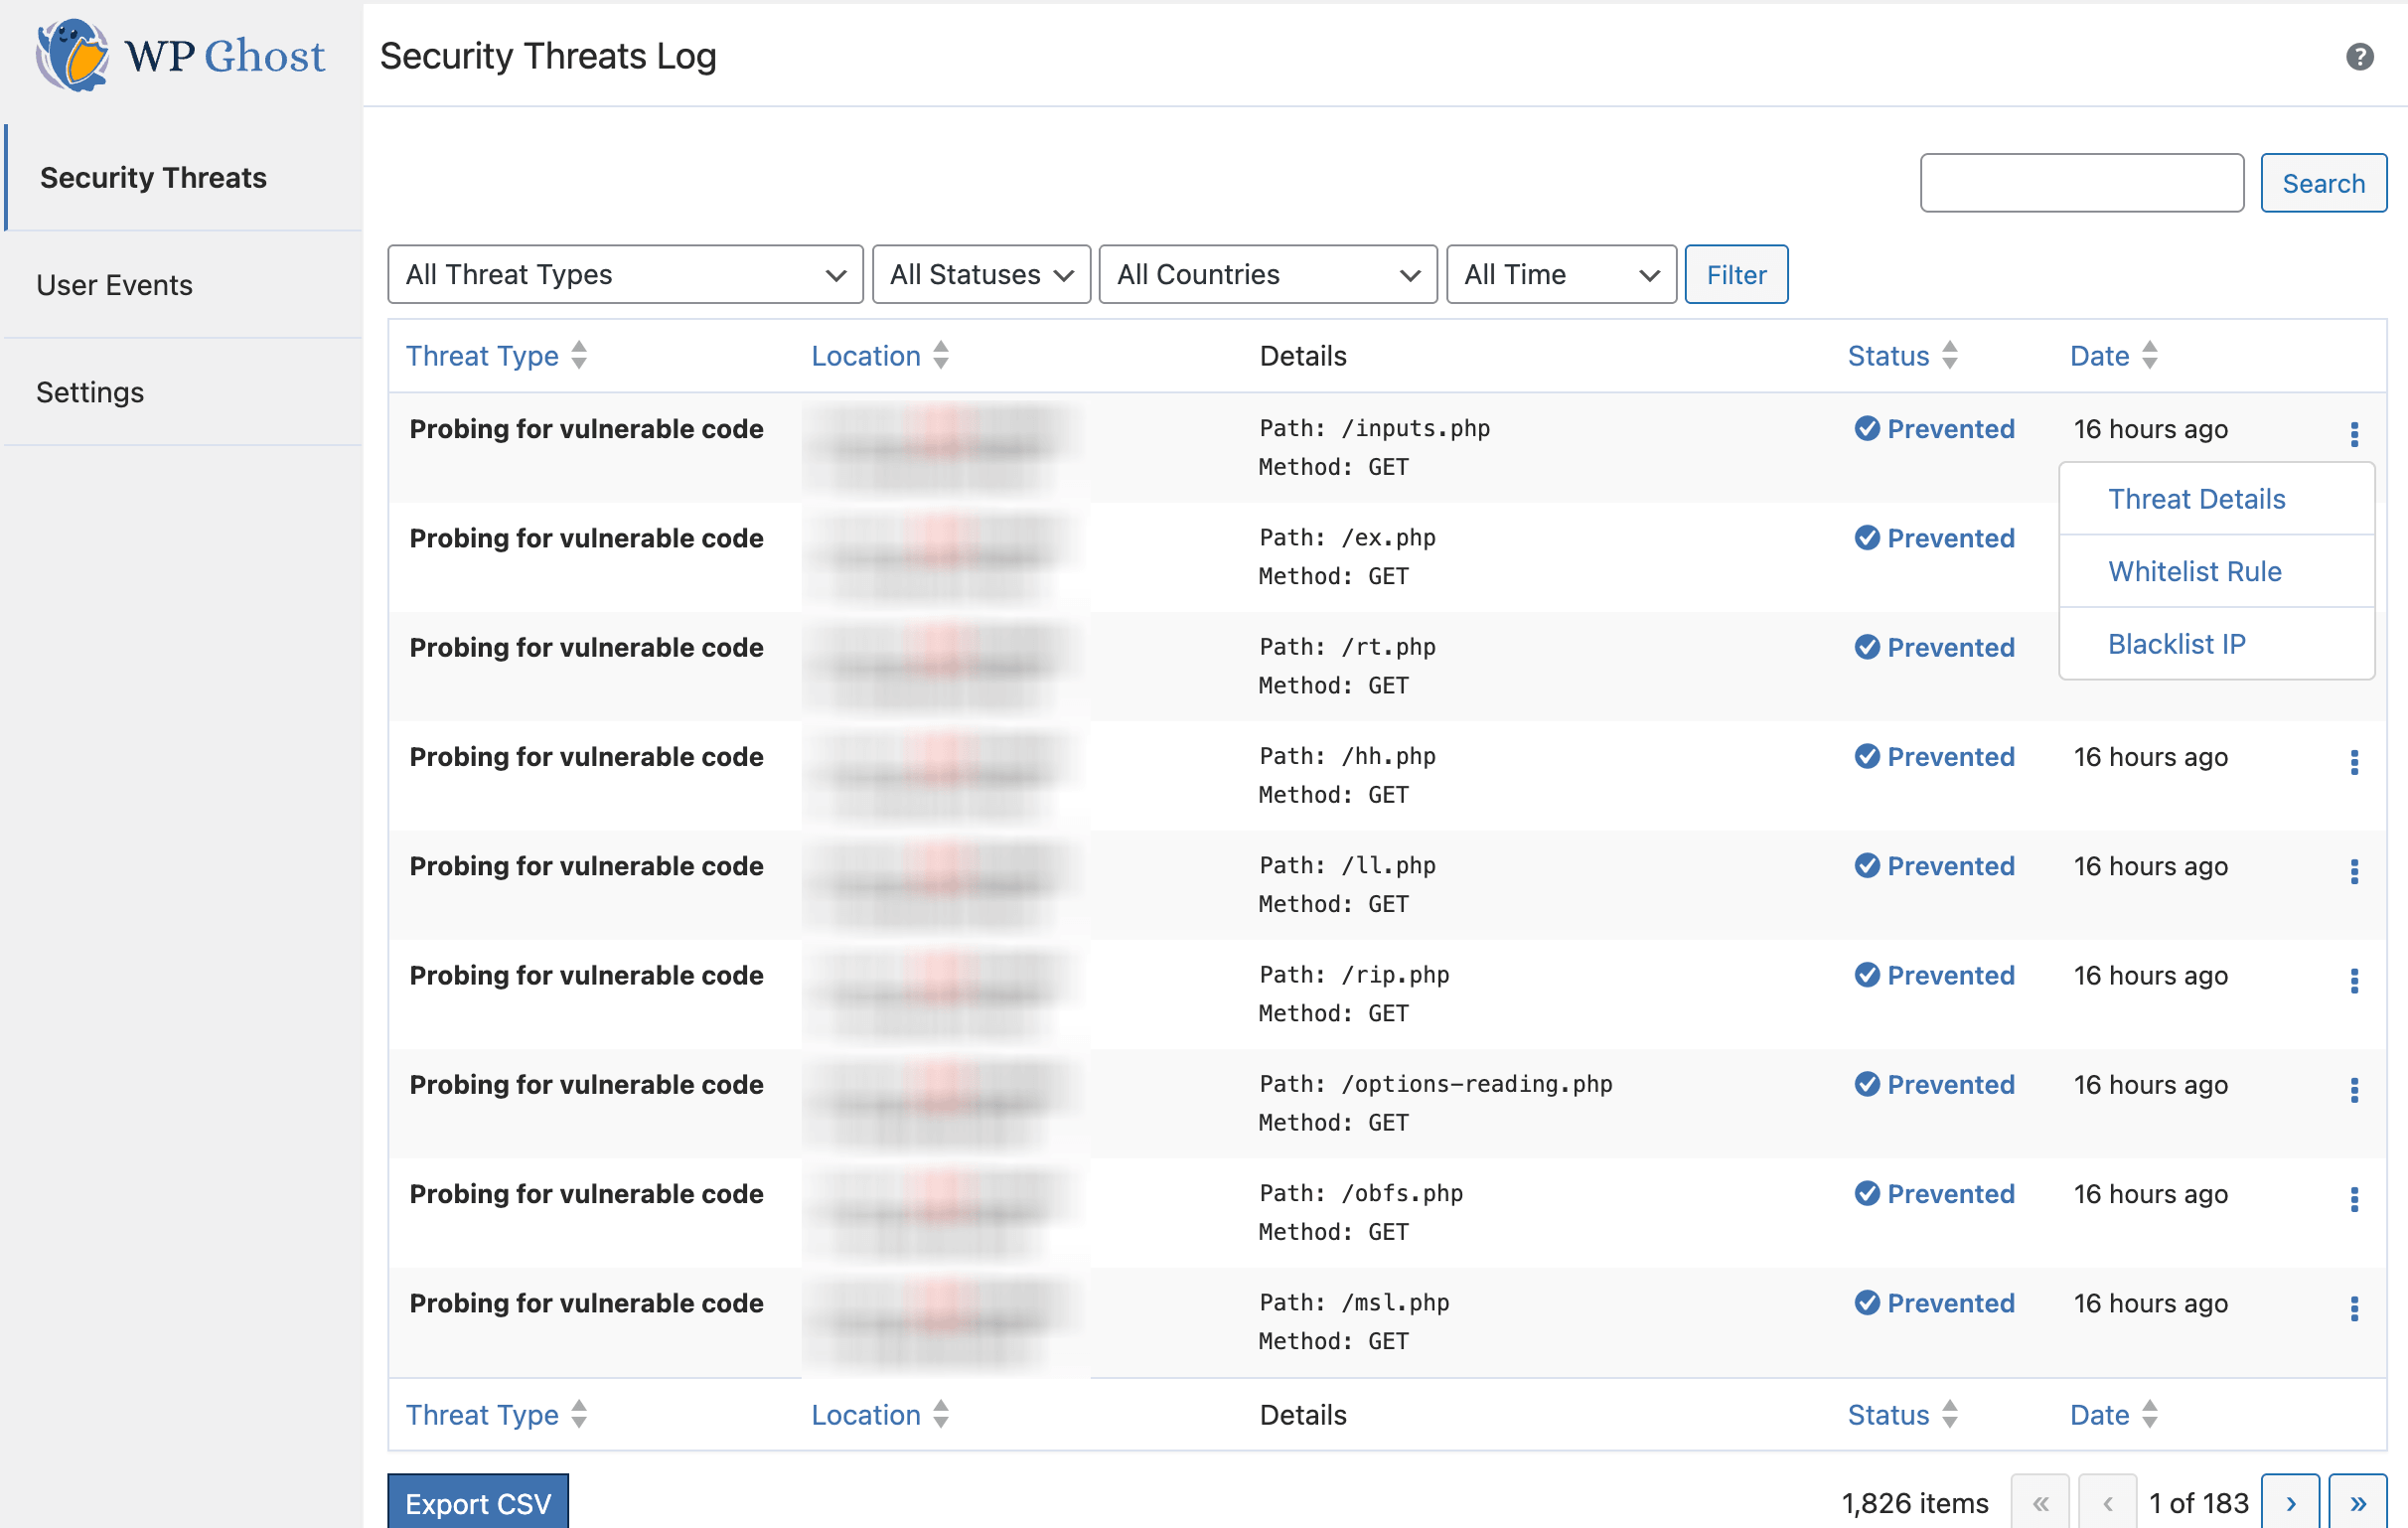2408x1528 pixels.
Task: Open the All Countries dropdown
Action: click(1267, 275)
